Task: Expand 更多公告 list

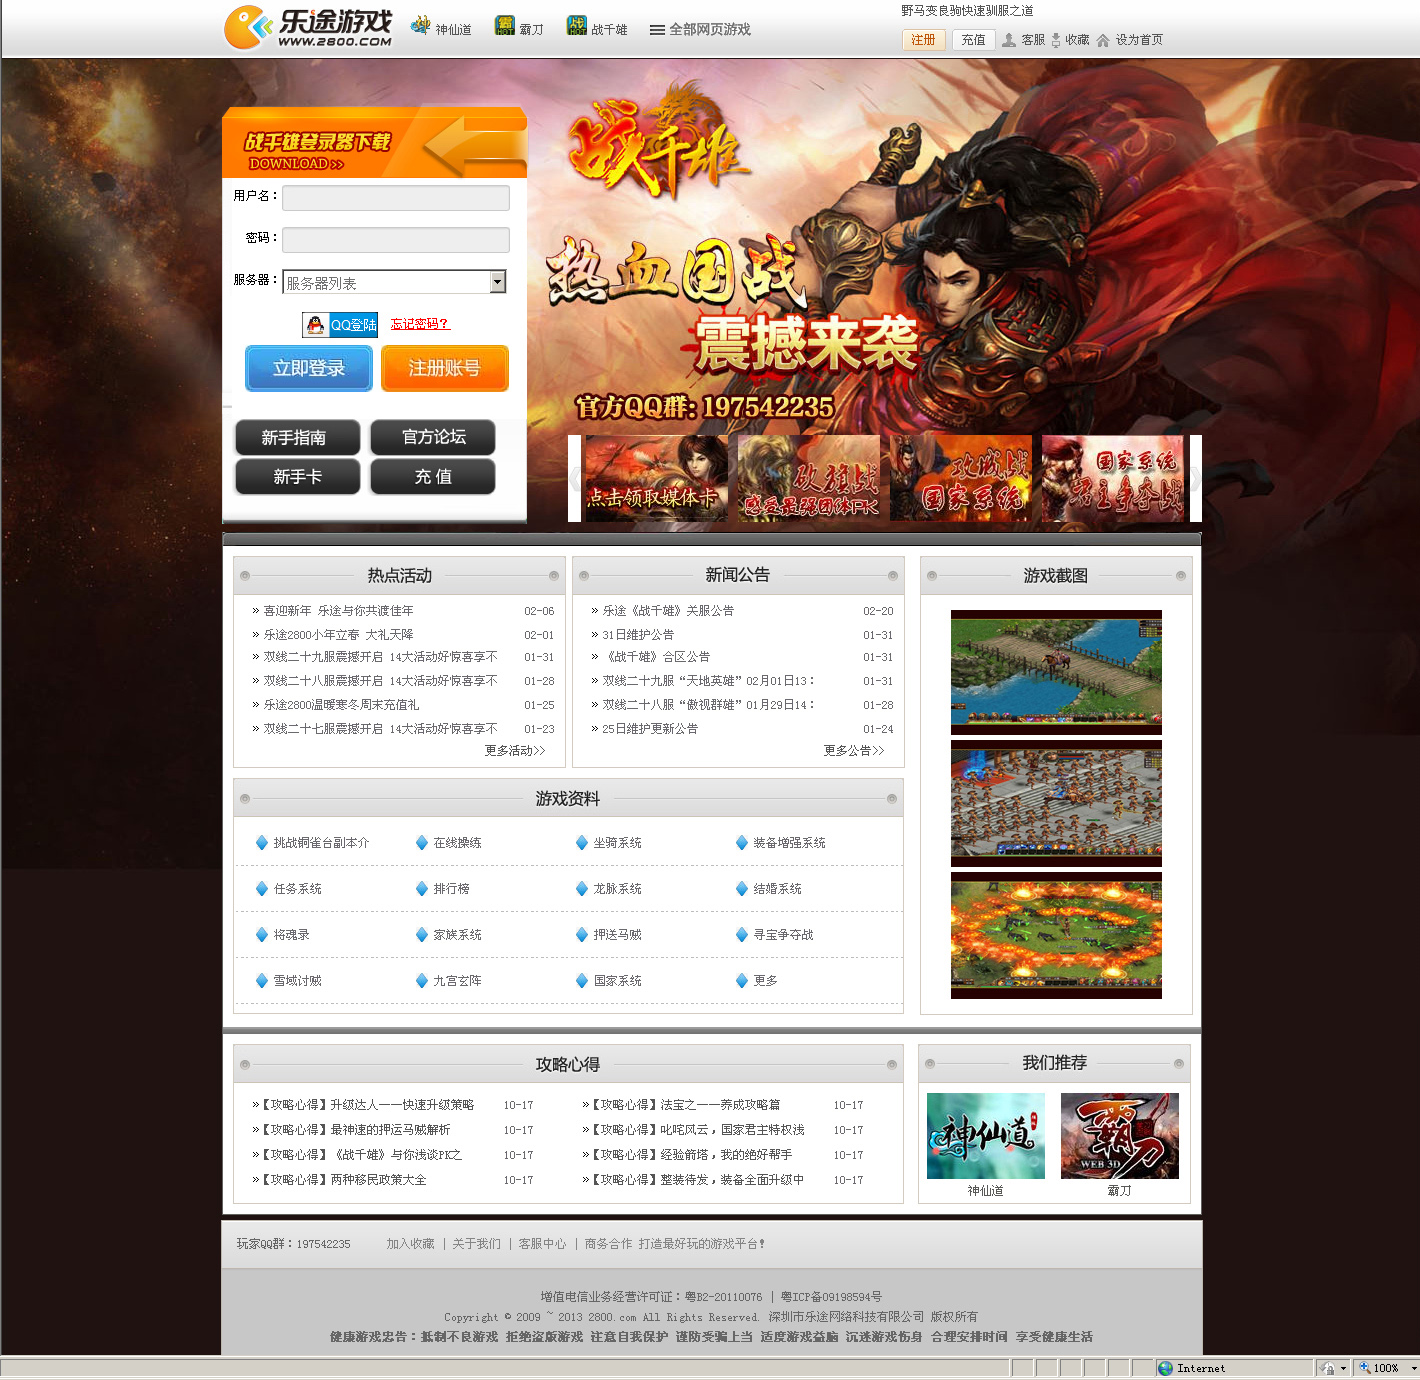Action: pyautogui.click(x=854, y=751)
